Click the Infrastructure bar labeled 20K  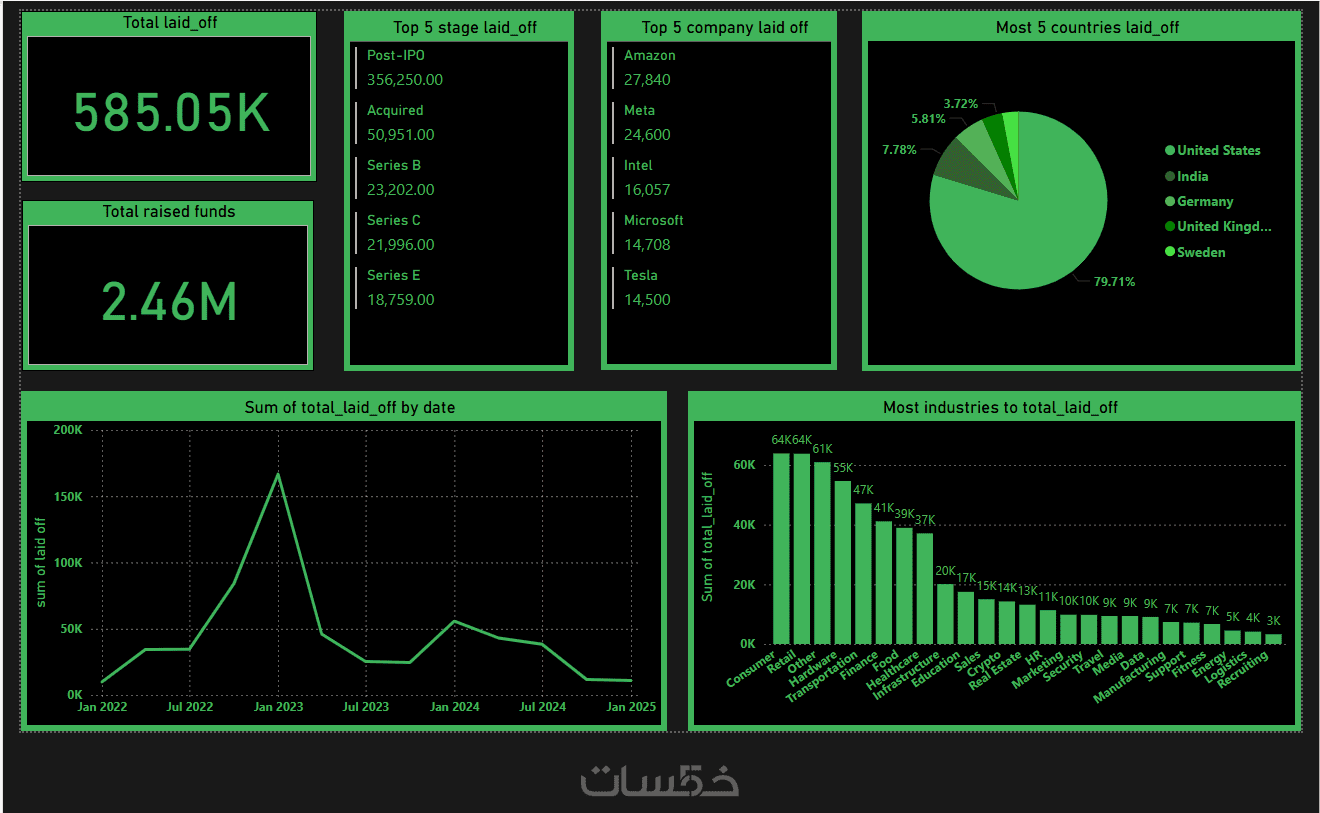(x=945, y=614)
